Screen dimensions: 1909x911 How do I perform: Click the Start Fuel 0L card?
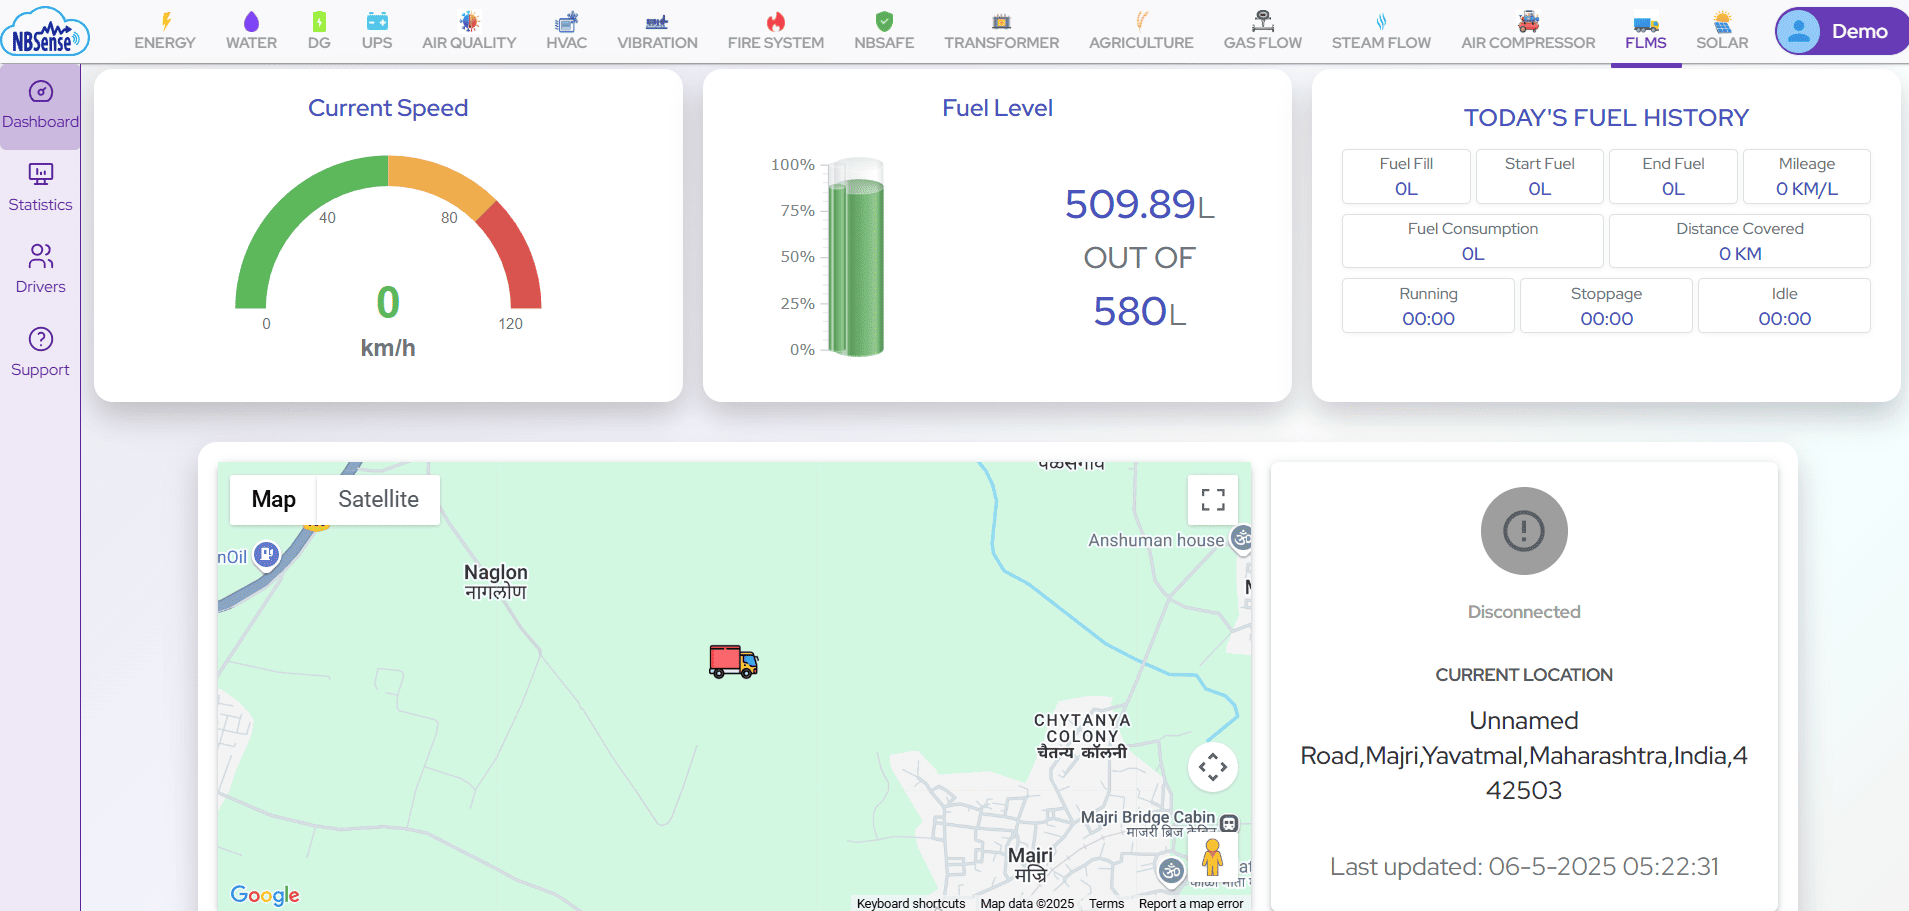1540,177
